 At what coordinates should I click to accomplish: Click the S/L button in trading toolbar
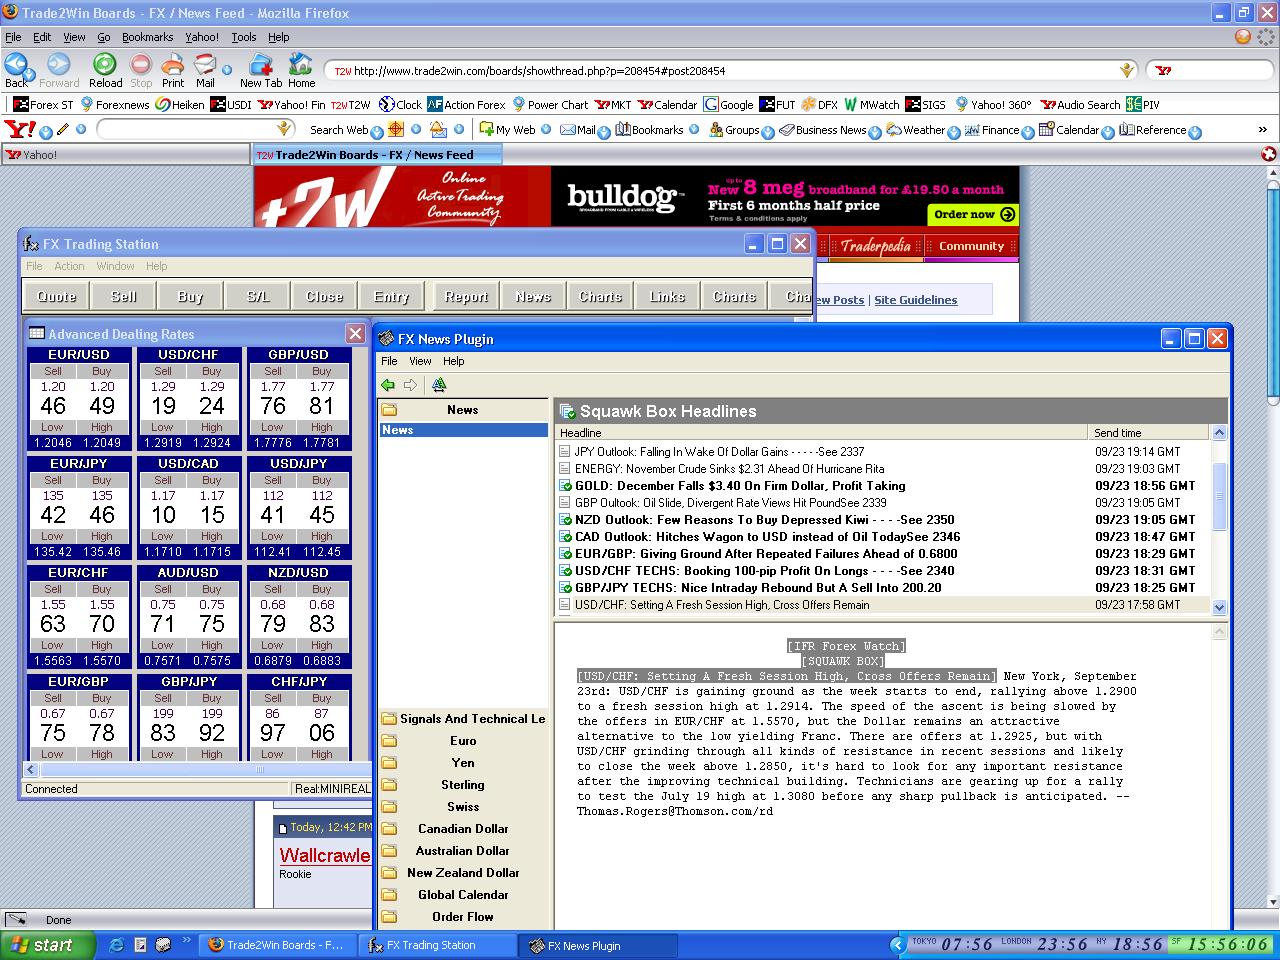(258, 296)
